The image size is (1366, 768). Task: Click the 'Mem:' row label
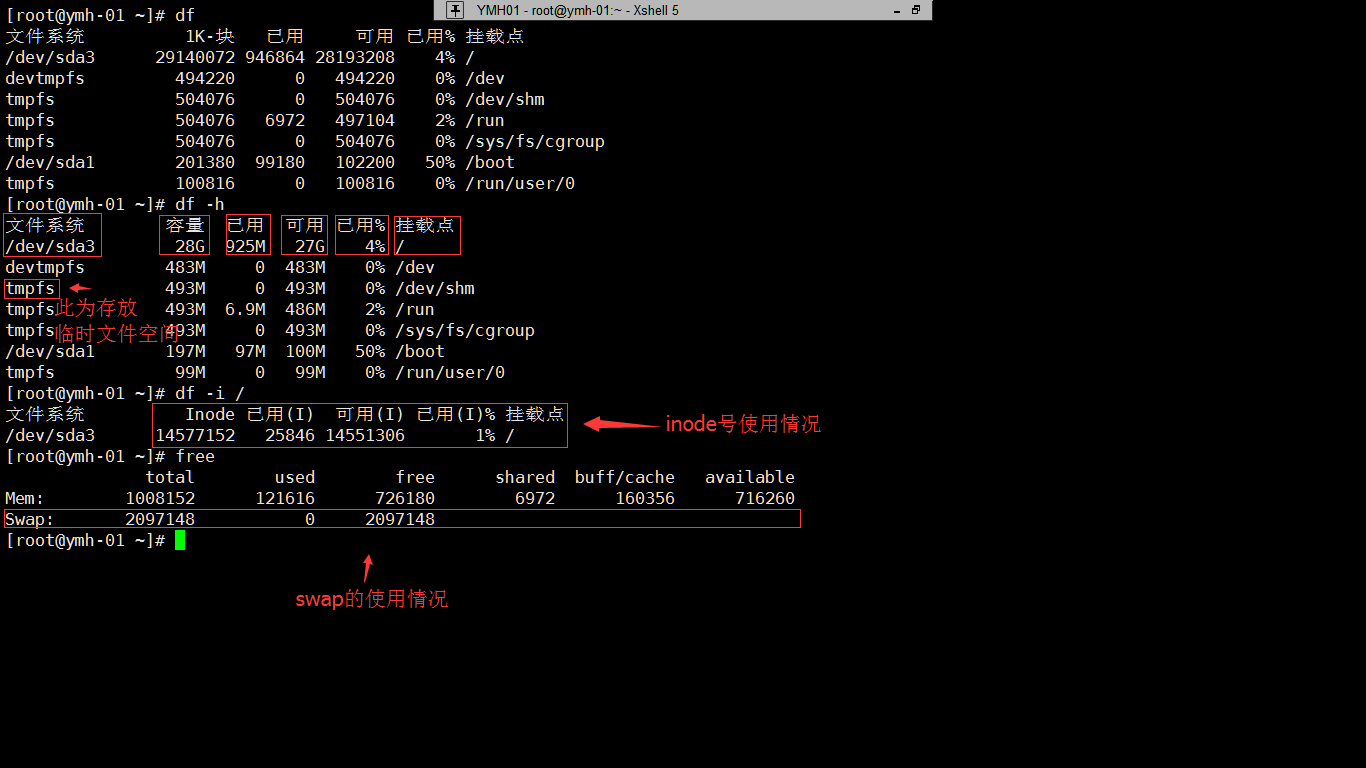[x=25, y=498]
